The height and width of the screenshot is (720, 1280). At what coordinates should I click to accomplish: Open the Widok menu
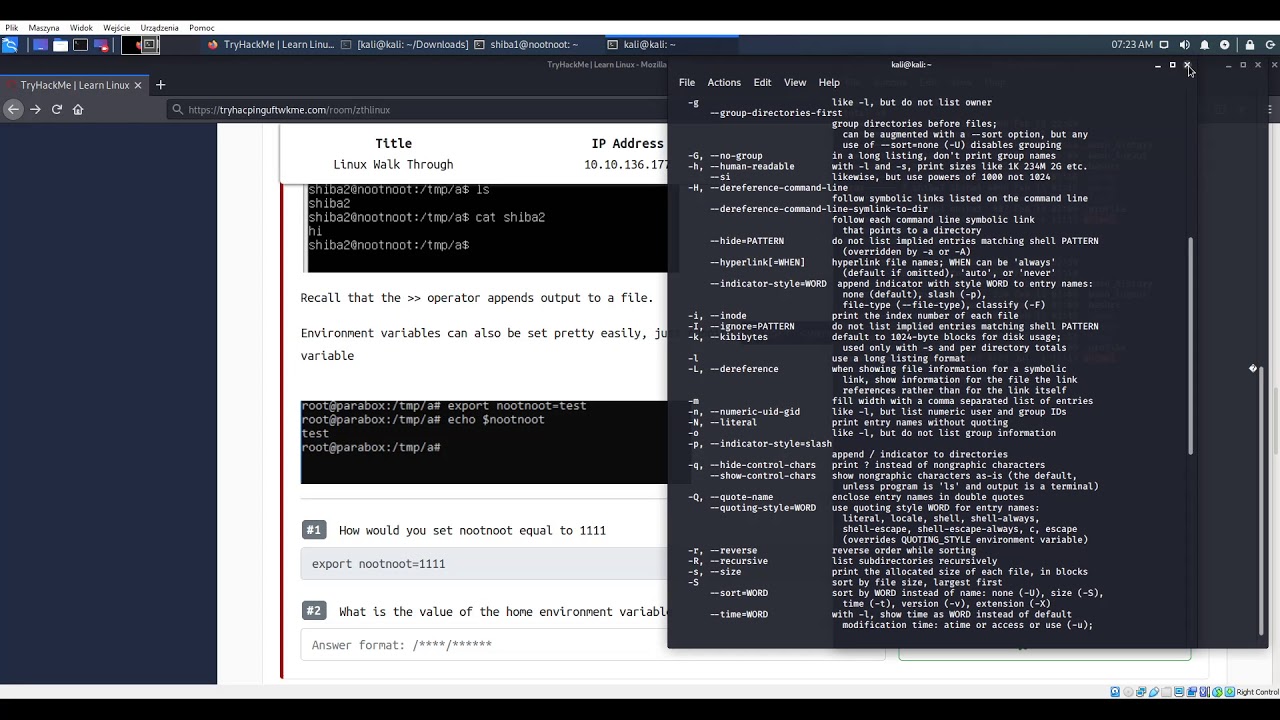[x=81, y=28]
